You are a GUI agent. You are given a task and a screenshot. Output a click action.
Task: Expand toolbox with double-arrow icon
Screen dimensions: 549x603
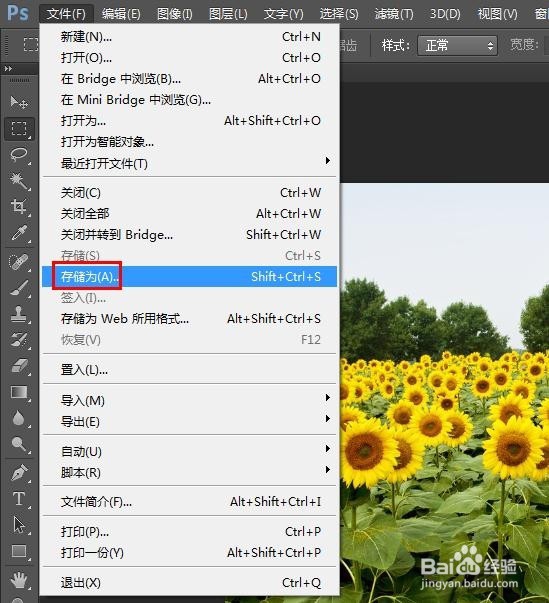pyautogui.click(x=8, y=69)
